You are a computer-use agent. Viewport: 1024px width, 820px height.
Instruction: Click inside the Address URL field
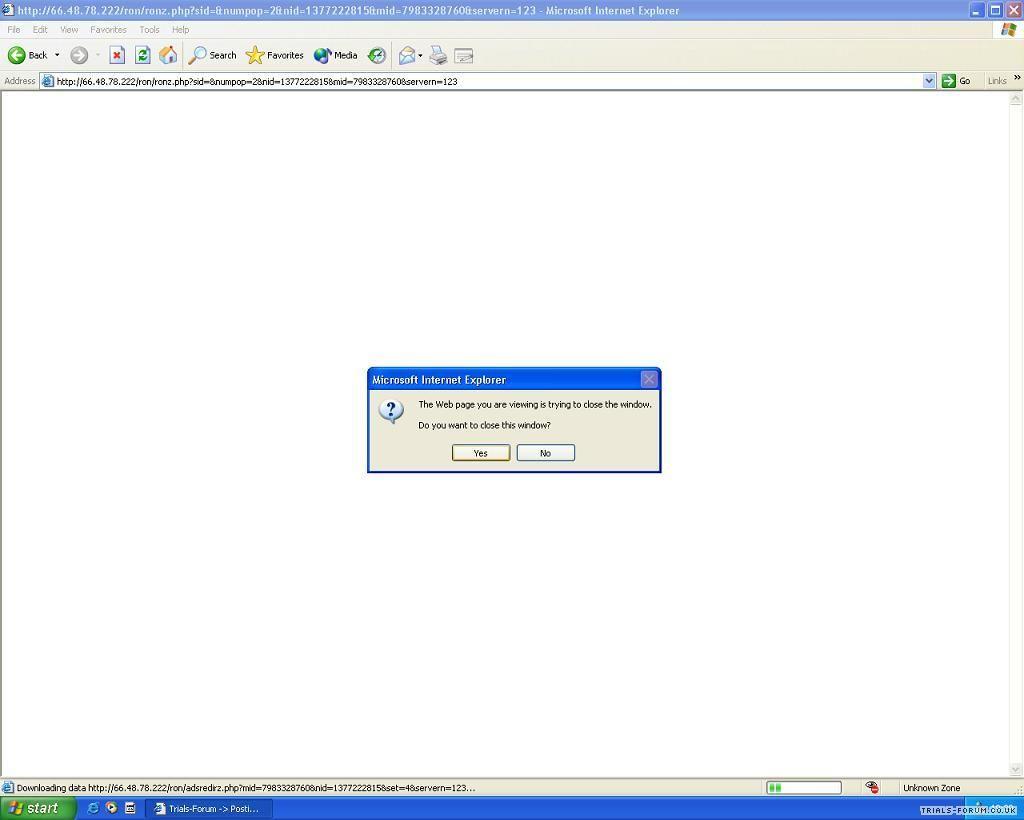point(488,81)
